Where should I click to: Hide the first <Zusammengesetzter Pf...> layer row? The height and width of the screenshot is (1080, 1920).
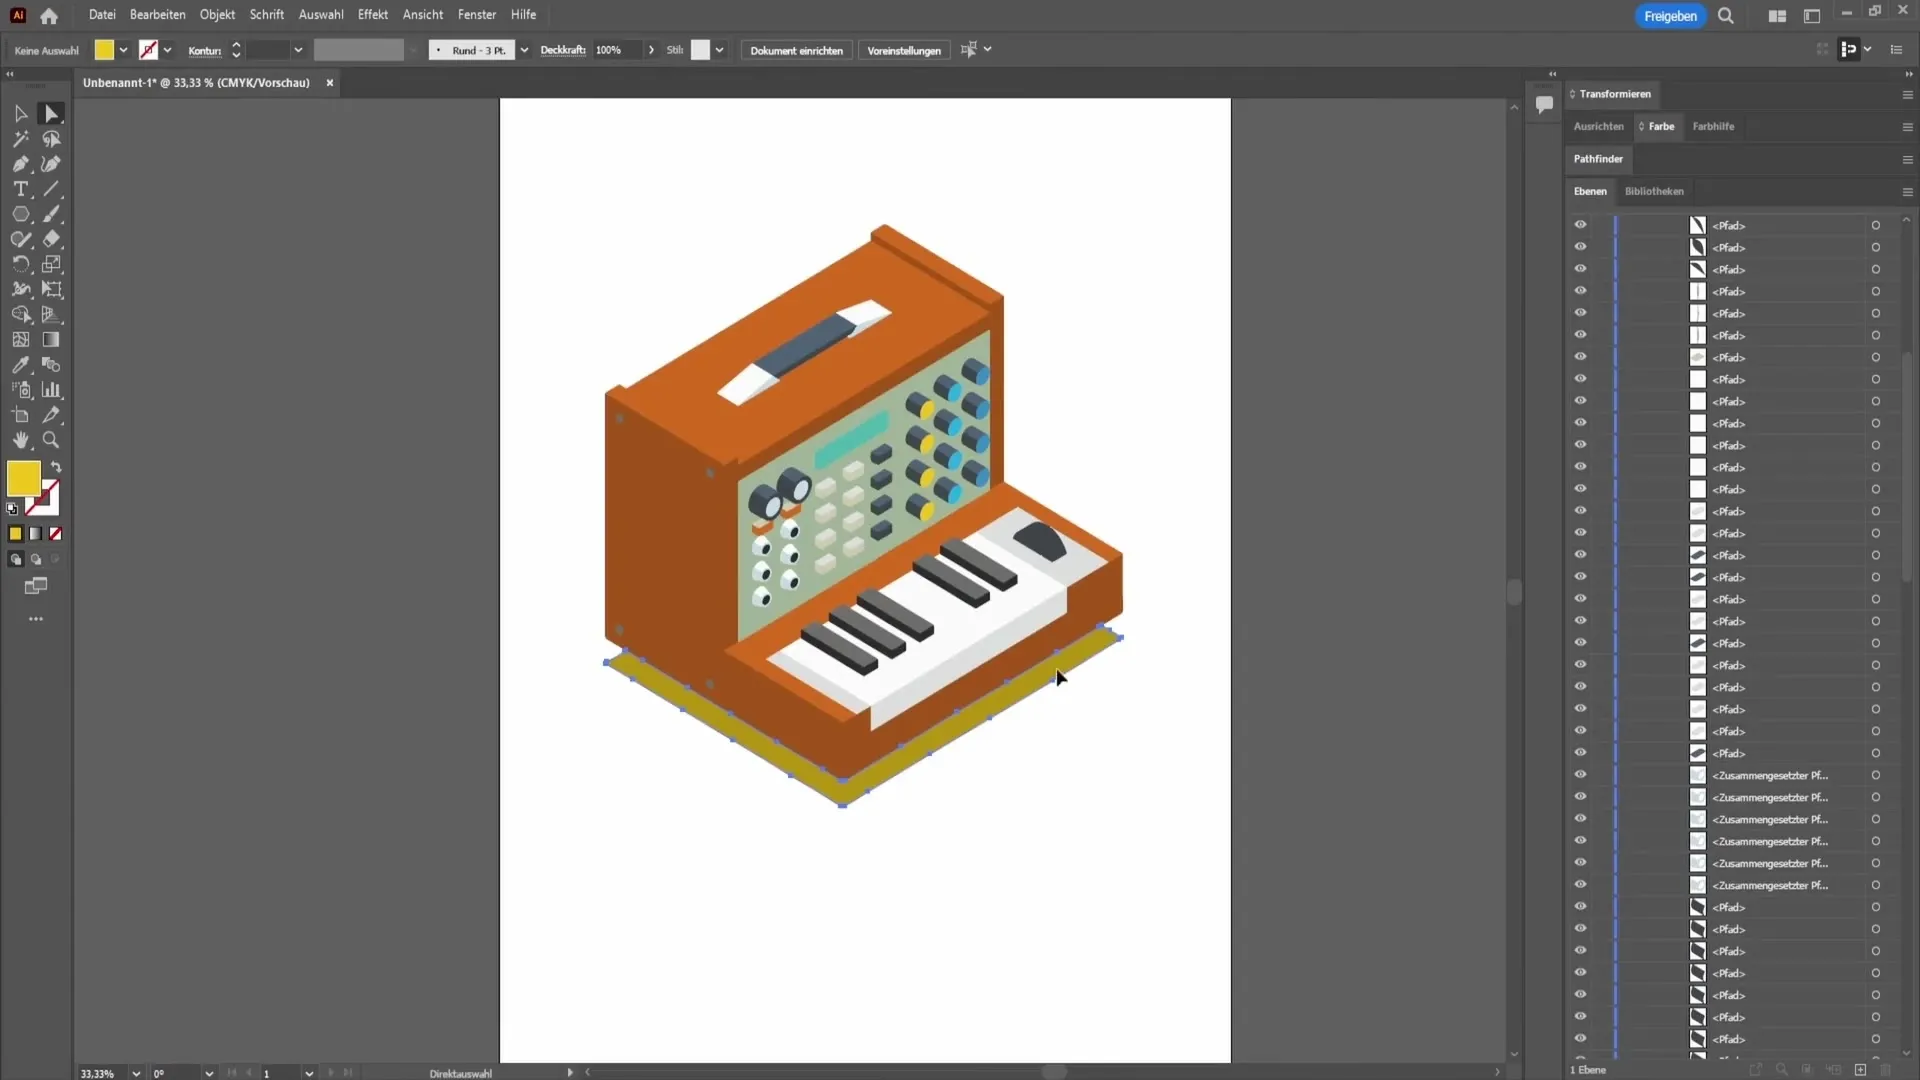click(1580, 775)
